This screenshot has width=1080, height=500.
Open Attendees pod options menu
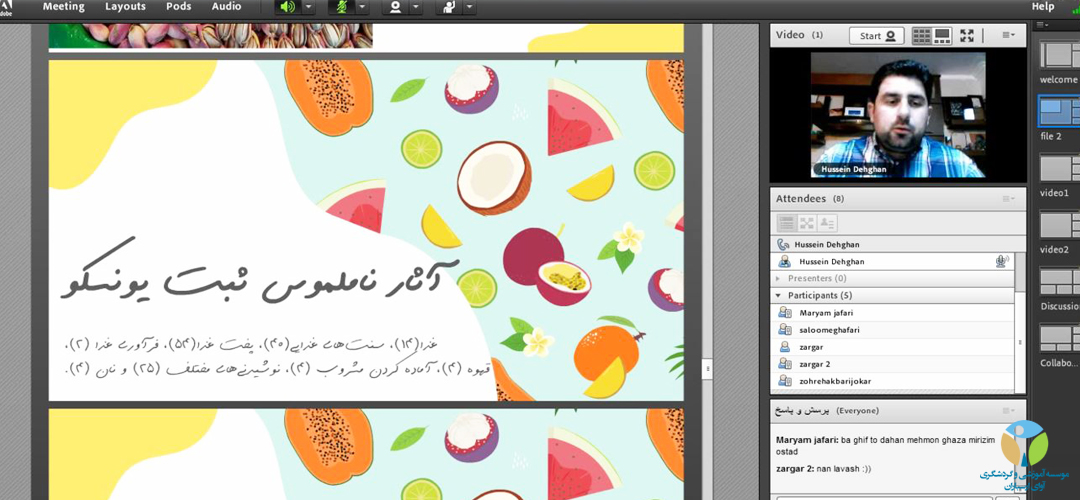point(1008,199)
